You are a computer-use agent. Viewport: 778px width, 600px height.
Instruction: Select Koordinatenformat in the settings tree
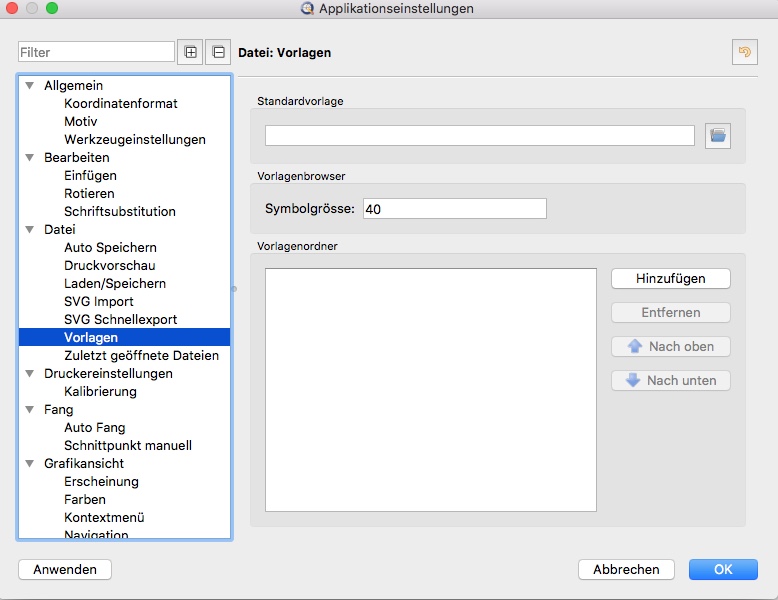click(121, 103)
